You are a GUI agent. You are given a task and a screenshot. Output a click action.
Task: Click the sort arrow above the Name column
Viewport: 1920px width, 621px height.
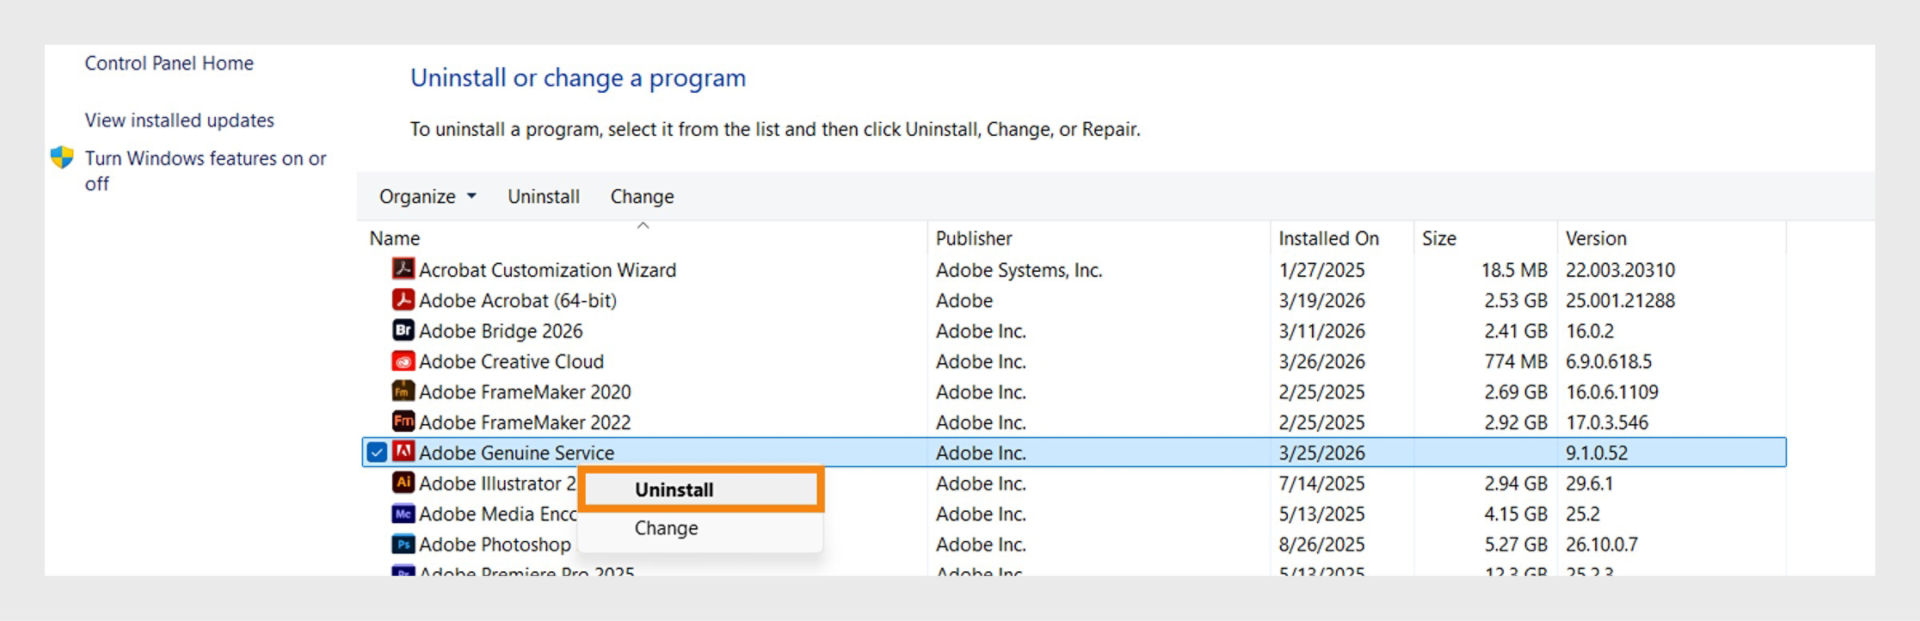pos(643,226)
